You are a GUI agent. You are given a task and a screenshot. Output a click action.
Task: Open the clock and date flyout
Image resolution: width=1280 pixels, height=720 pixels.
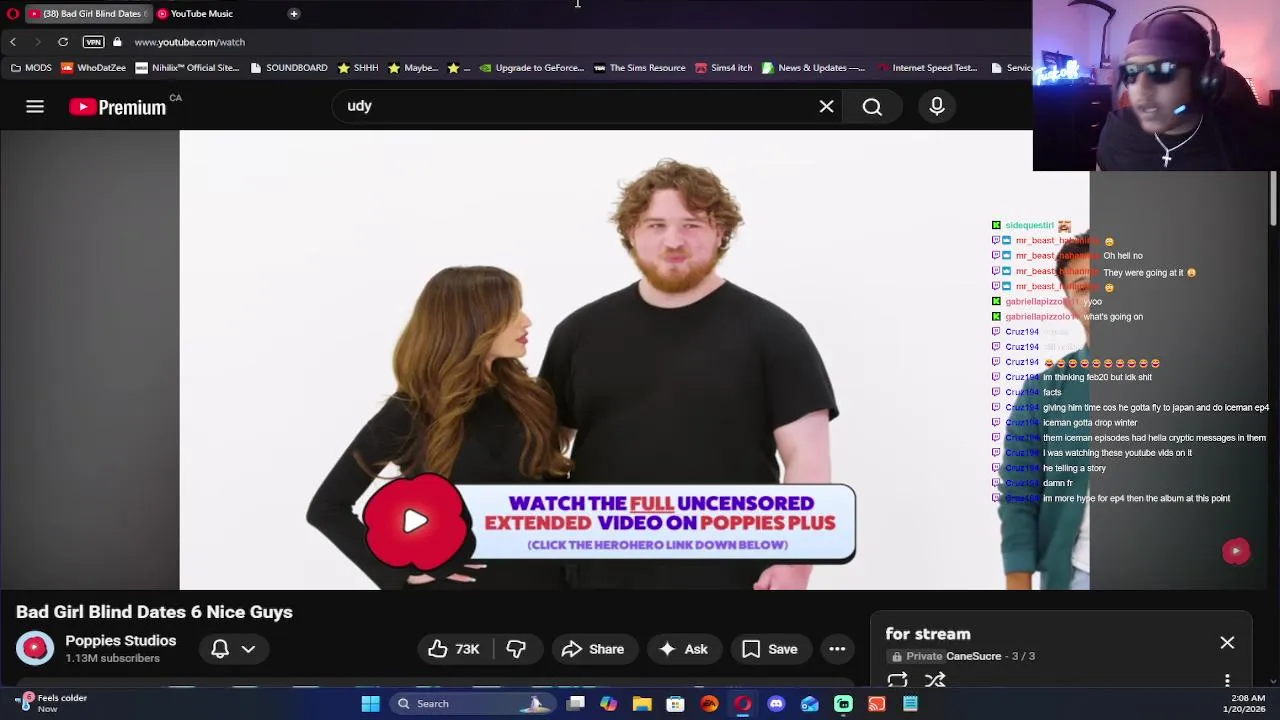[x=1248, y=703]
